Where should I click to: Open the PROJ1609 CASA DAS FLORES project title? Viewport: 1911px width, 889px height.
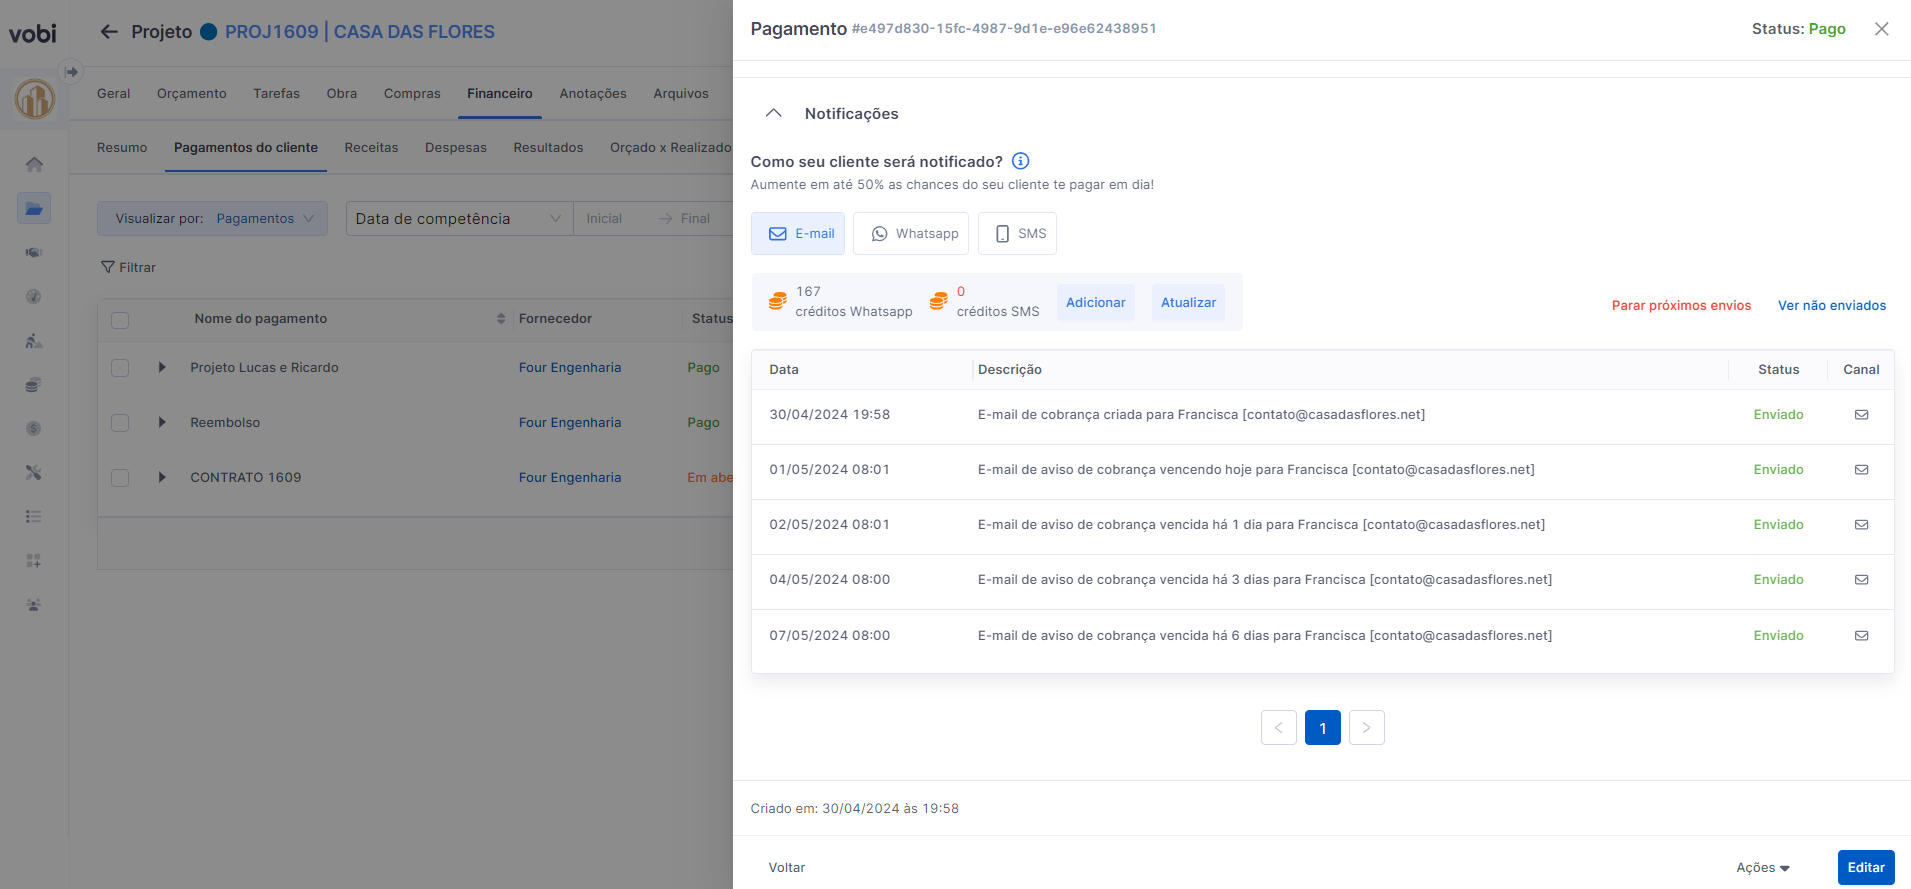[360, 32]
